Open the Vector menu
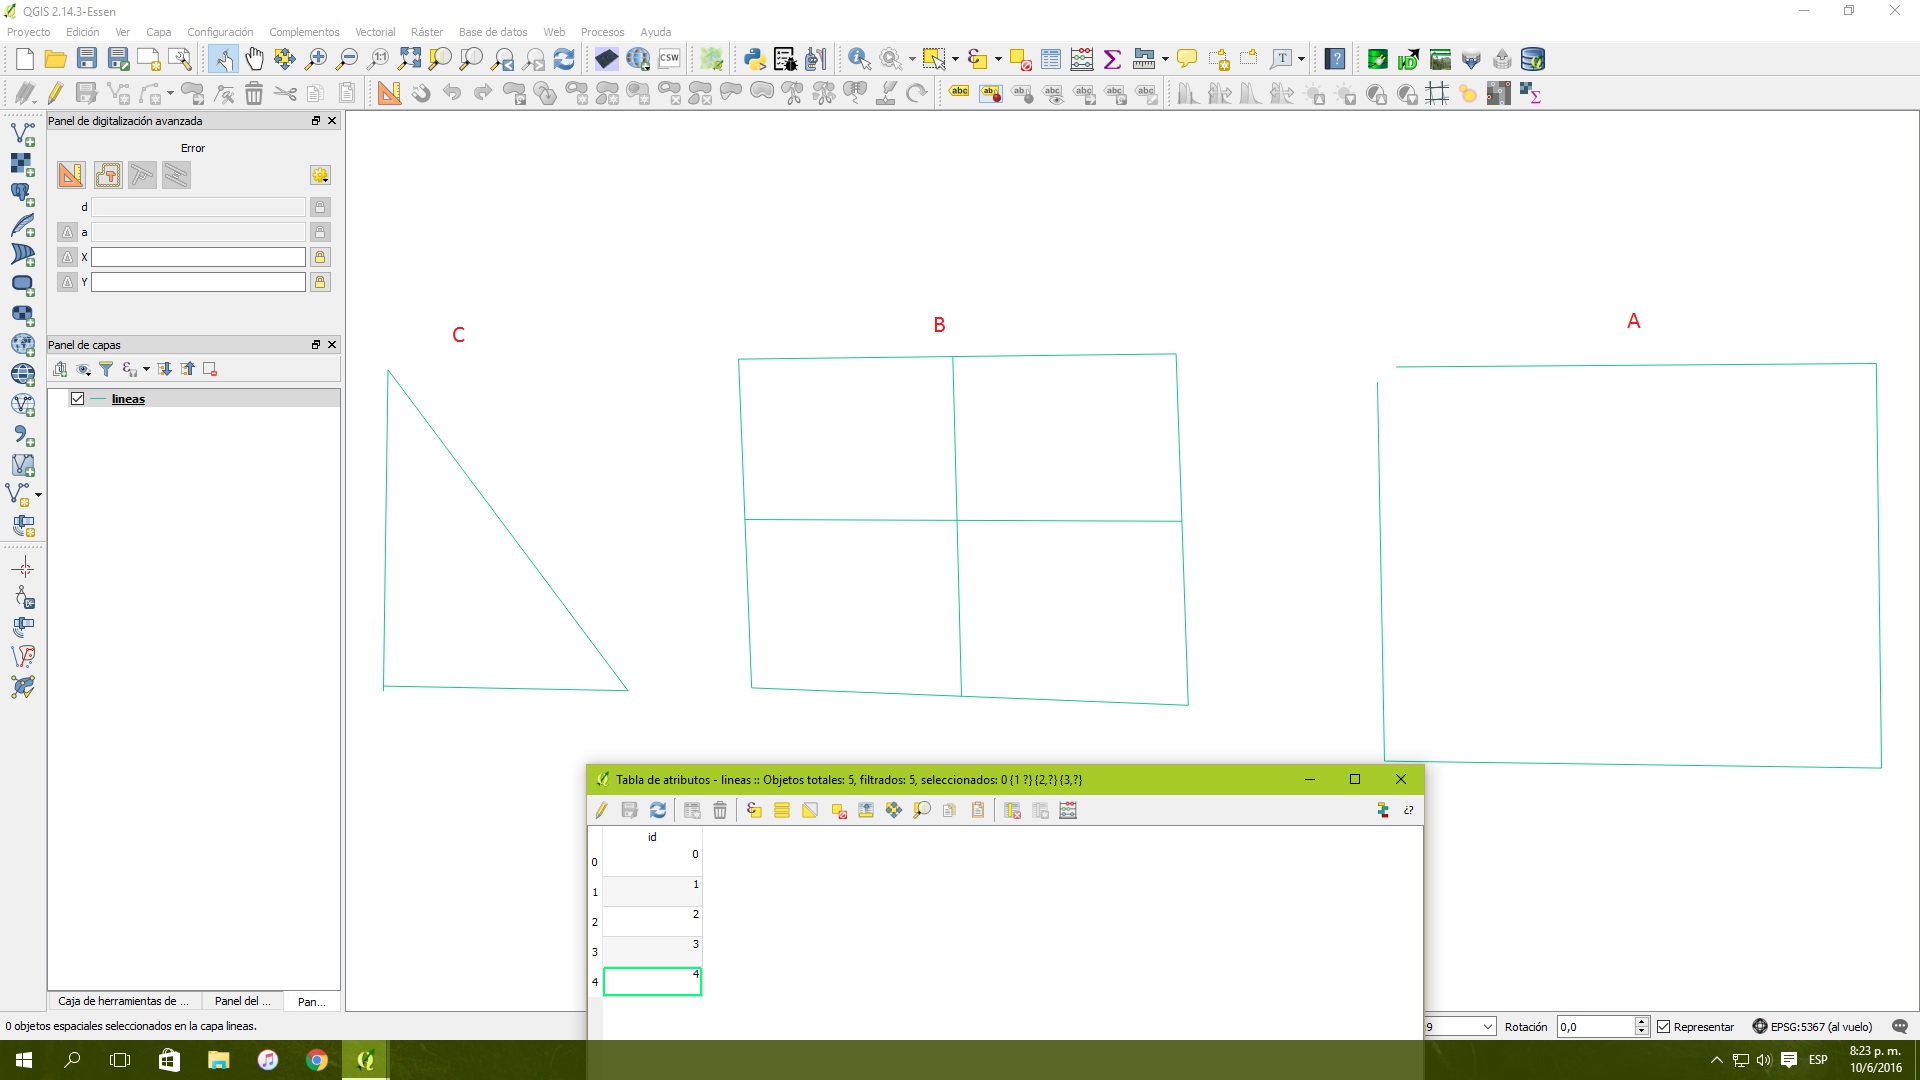The width and height of the screenshot is (1920, 1080). [x=376, y=32]
